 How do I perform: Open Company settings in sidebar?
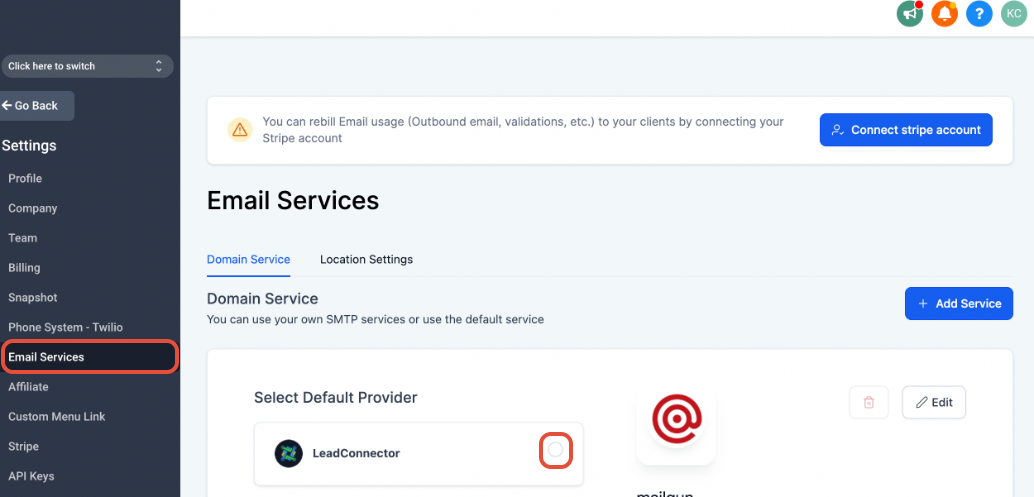tap(32, 208)
